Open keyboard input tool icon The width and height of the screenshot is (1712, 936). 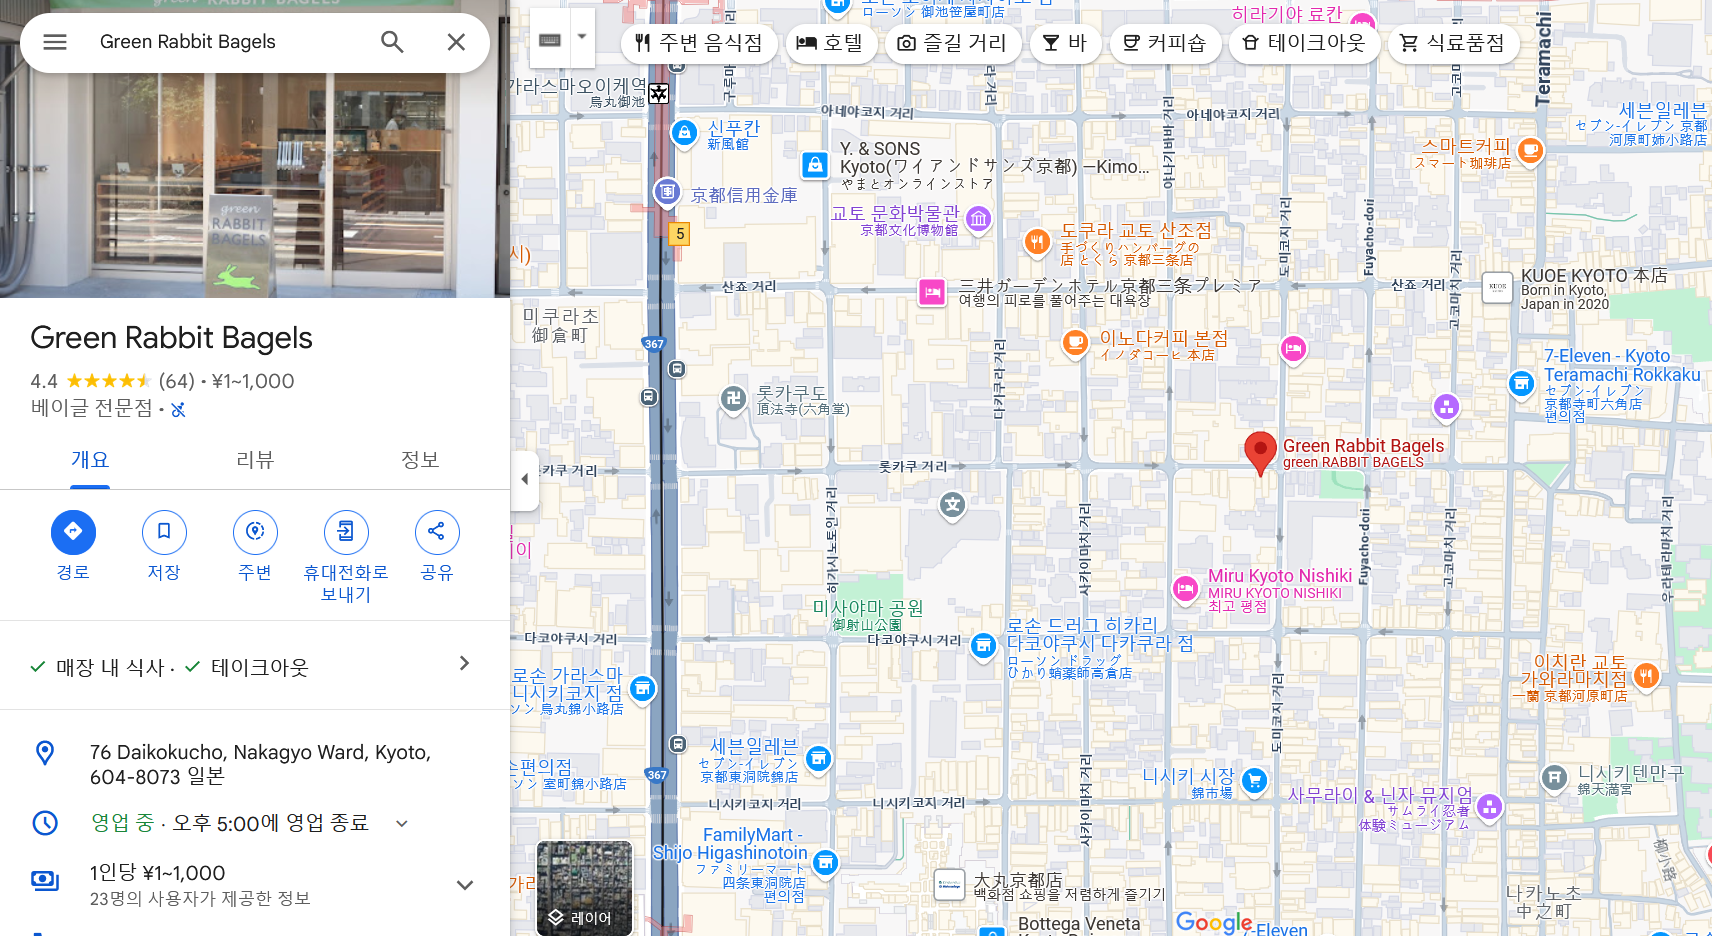click(550, 41)
